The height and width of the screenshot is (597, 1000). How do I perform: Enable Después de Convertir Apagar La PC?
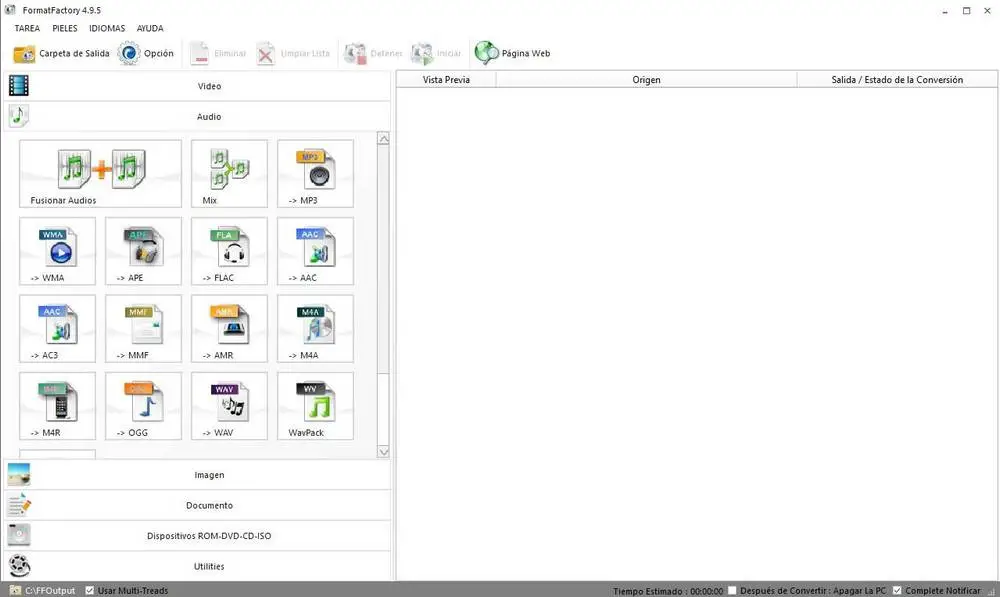pyautogui.click(x=732, y=591)
